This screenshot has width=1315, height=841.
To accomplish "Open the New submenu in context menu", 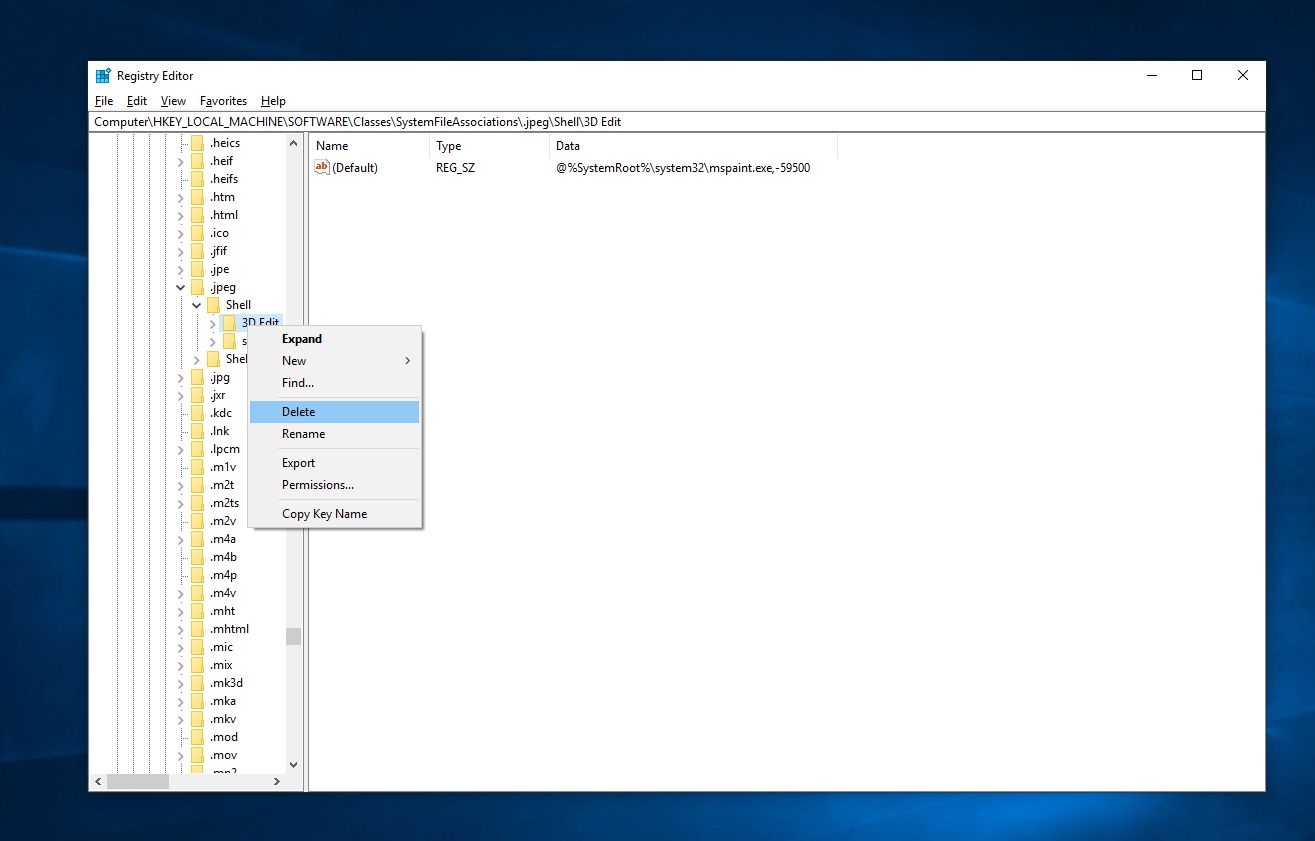I will (334, 361).
